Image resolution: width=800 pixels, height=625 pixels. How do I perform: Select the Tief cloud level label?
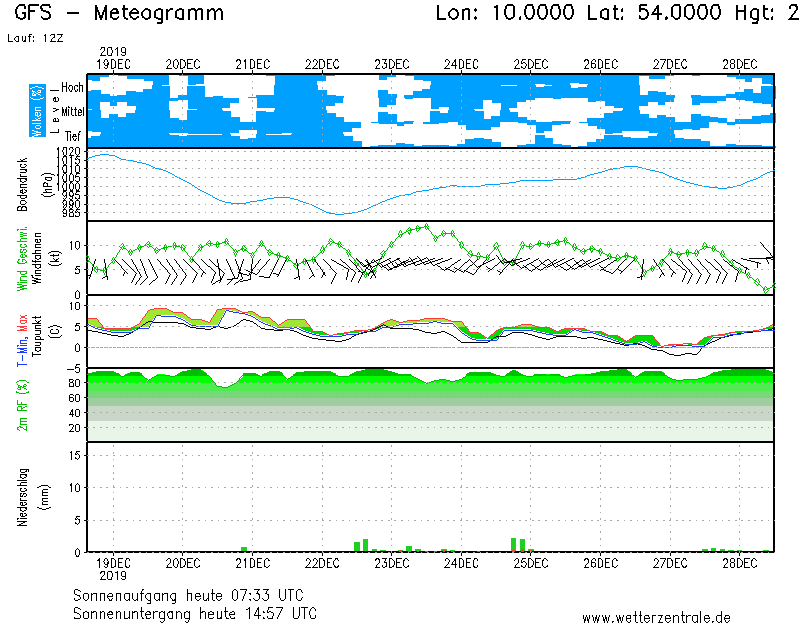pos(74,136)
